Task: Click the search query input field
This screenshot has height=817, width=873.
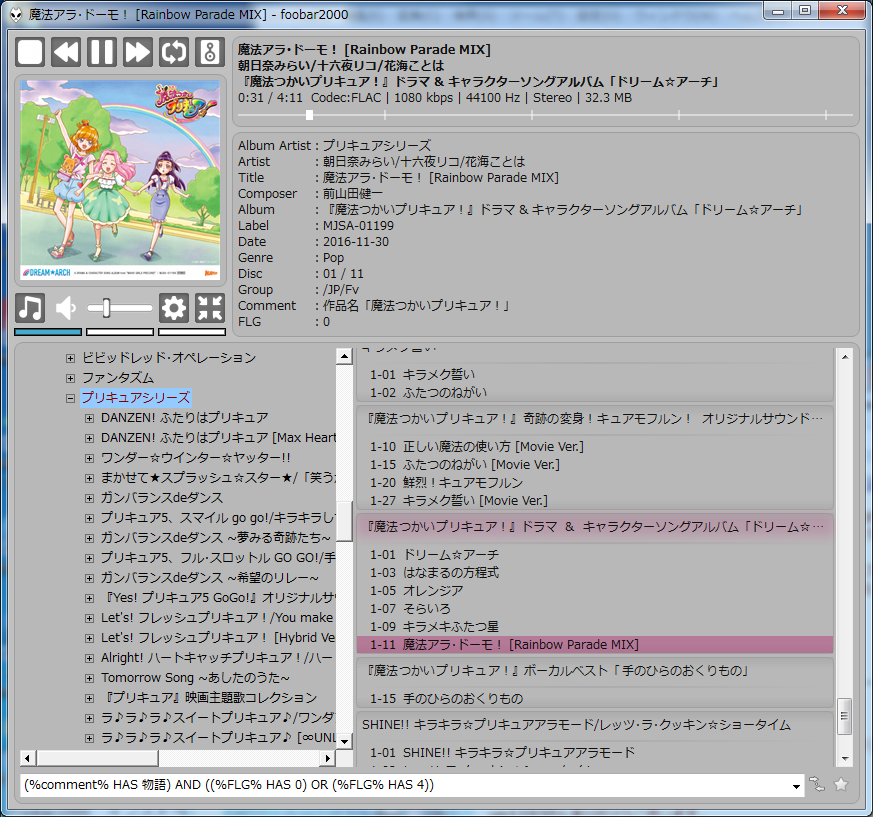Action: [400, 785]
